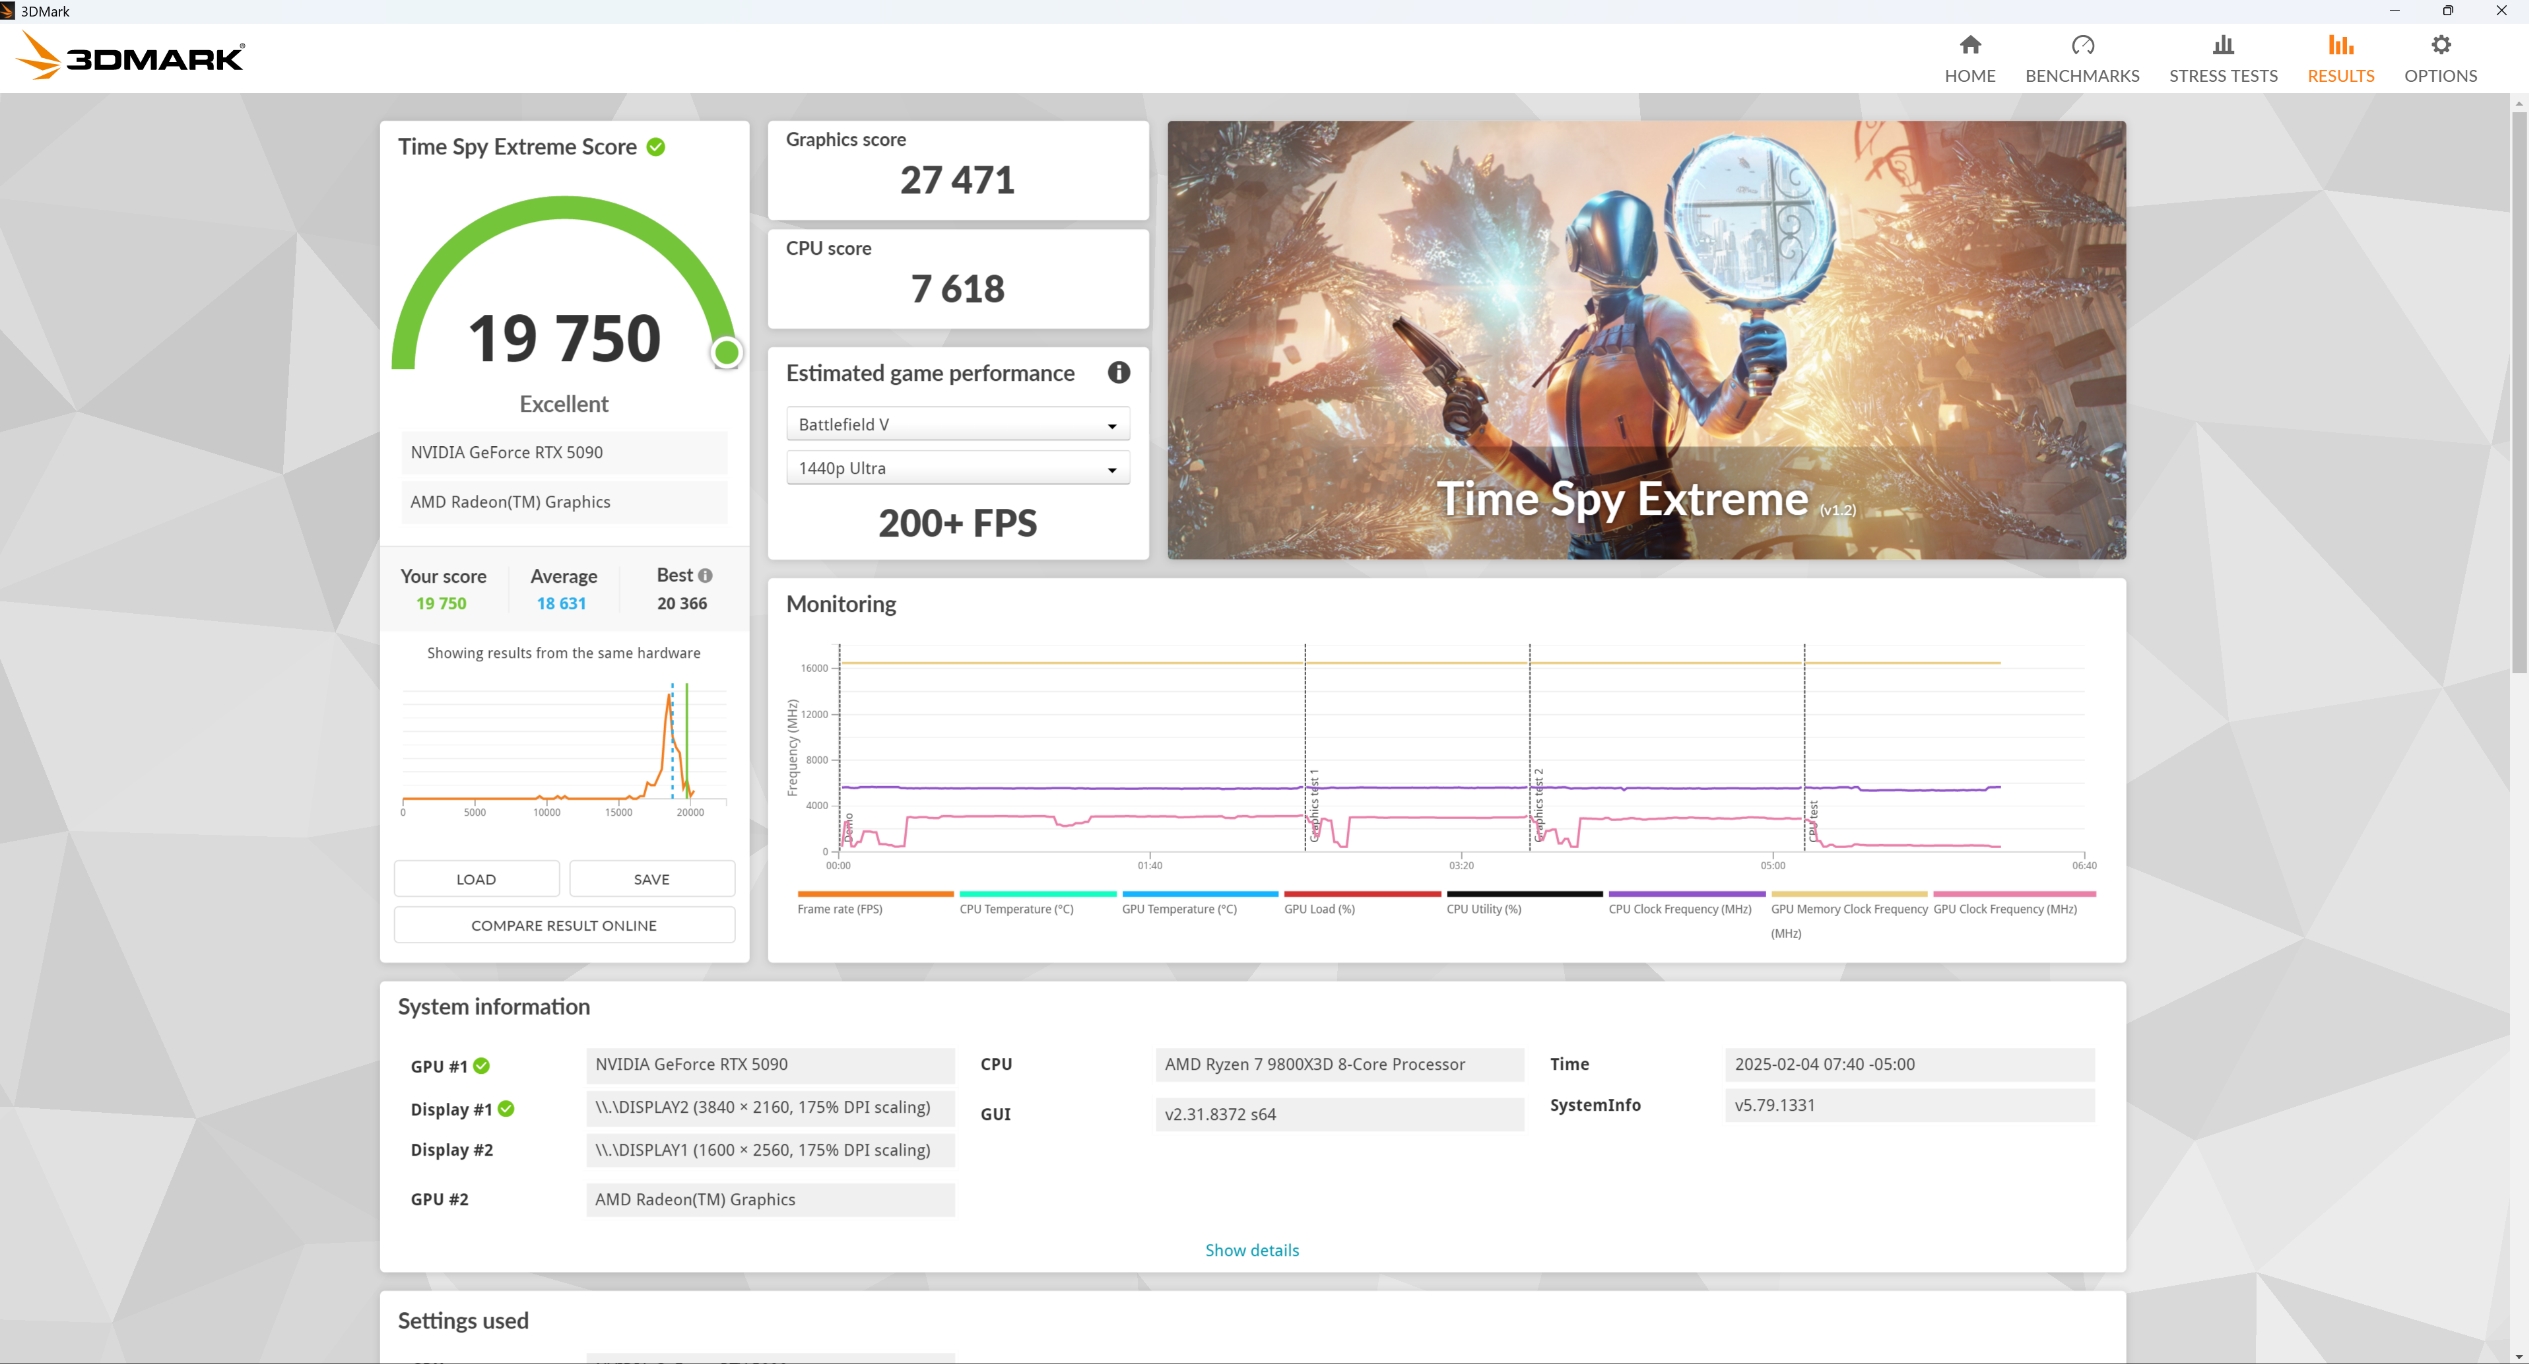Click the Home house icon
2529x1364 pixels.
pyautogui.click(x=1970, y=45)
